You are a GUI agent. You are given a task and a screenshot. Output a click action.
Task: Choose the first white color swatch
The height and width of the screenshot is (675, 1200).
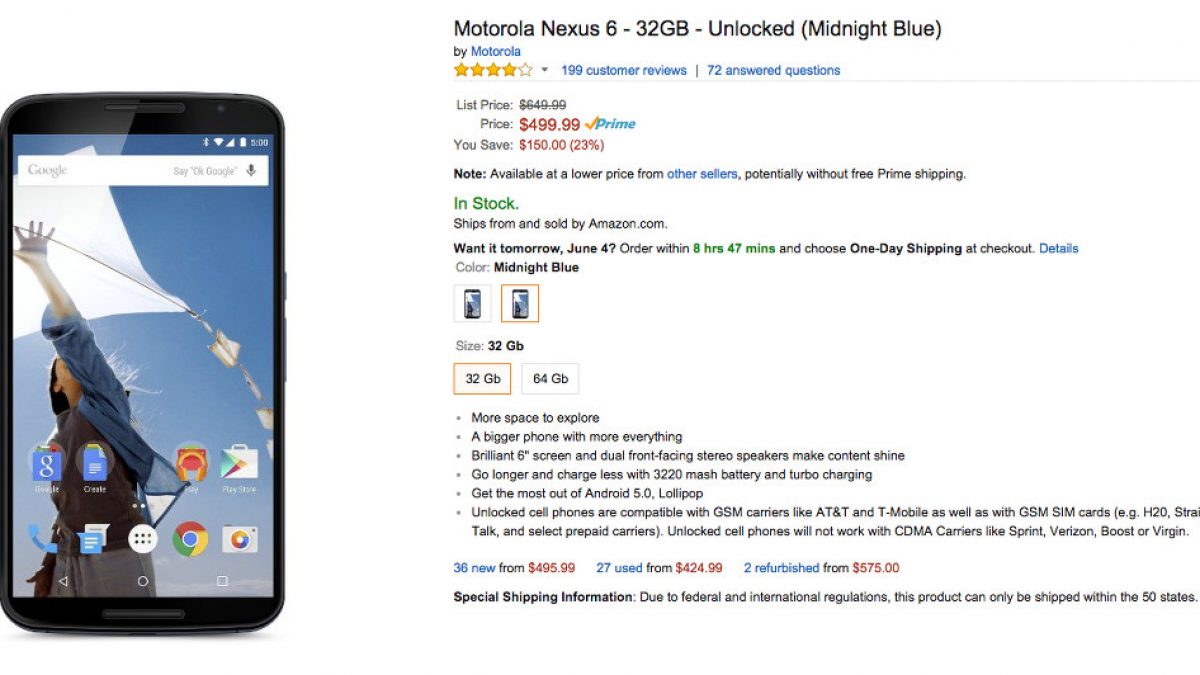(472, 303)
